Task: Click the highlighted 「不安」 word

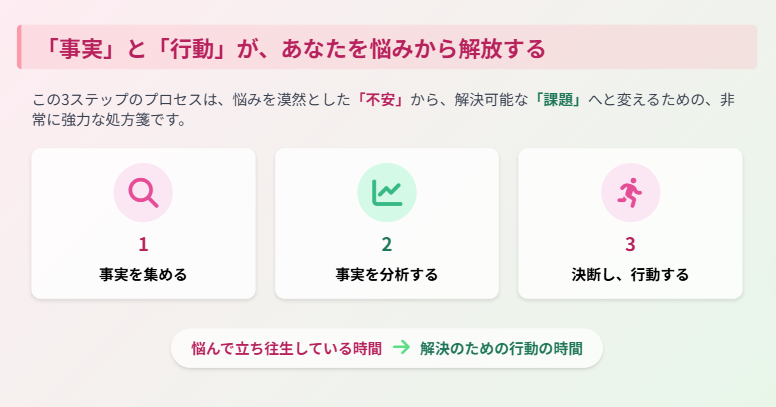Action: tap(381, 100)
